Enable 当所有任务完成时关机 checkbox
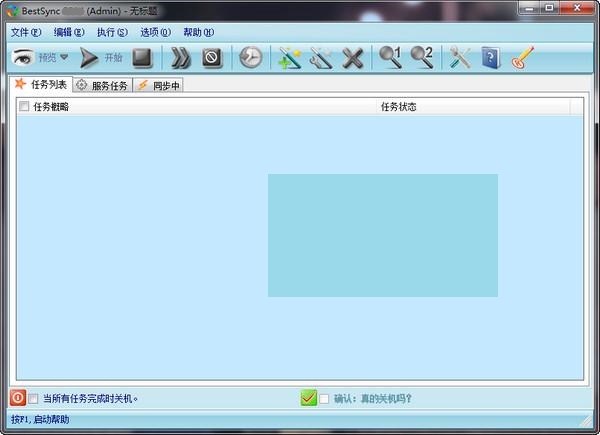The width and height of the screenshot is (600, 435). click(x=33, y=399)
